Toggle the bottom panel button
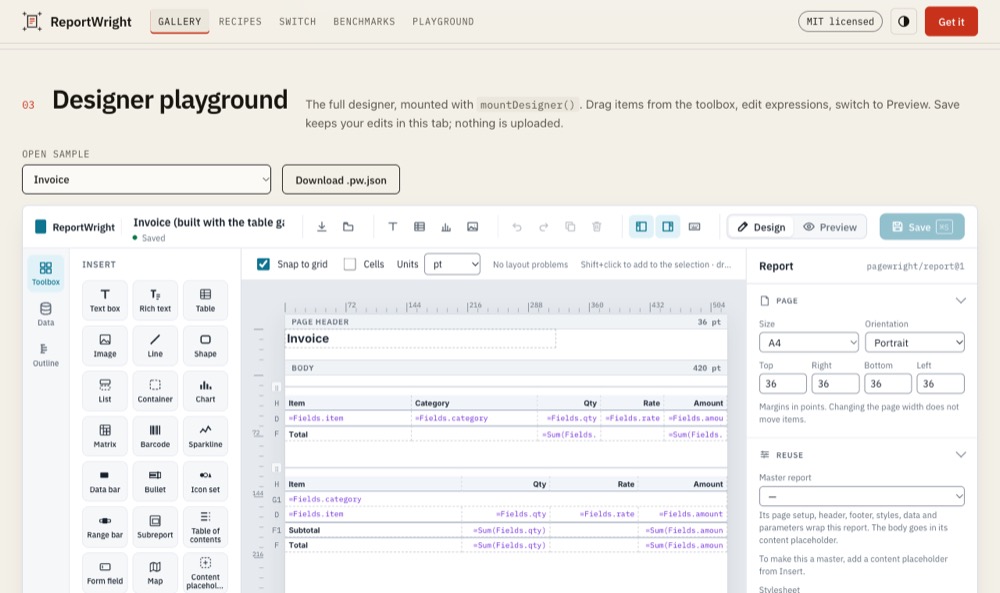The height and width of the screenshot is (593, 1000). click(695, 226)
